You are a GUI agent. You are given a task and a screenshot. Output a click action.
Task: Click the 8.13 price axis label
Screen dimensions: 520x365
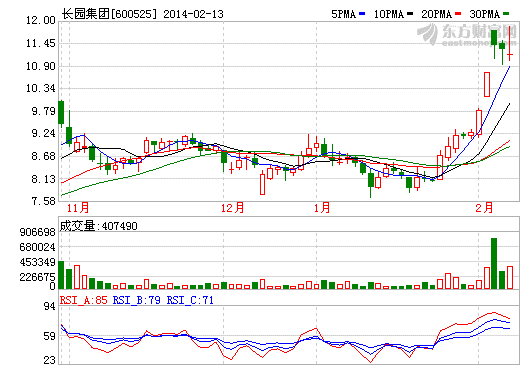tap(43, 179)
